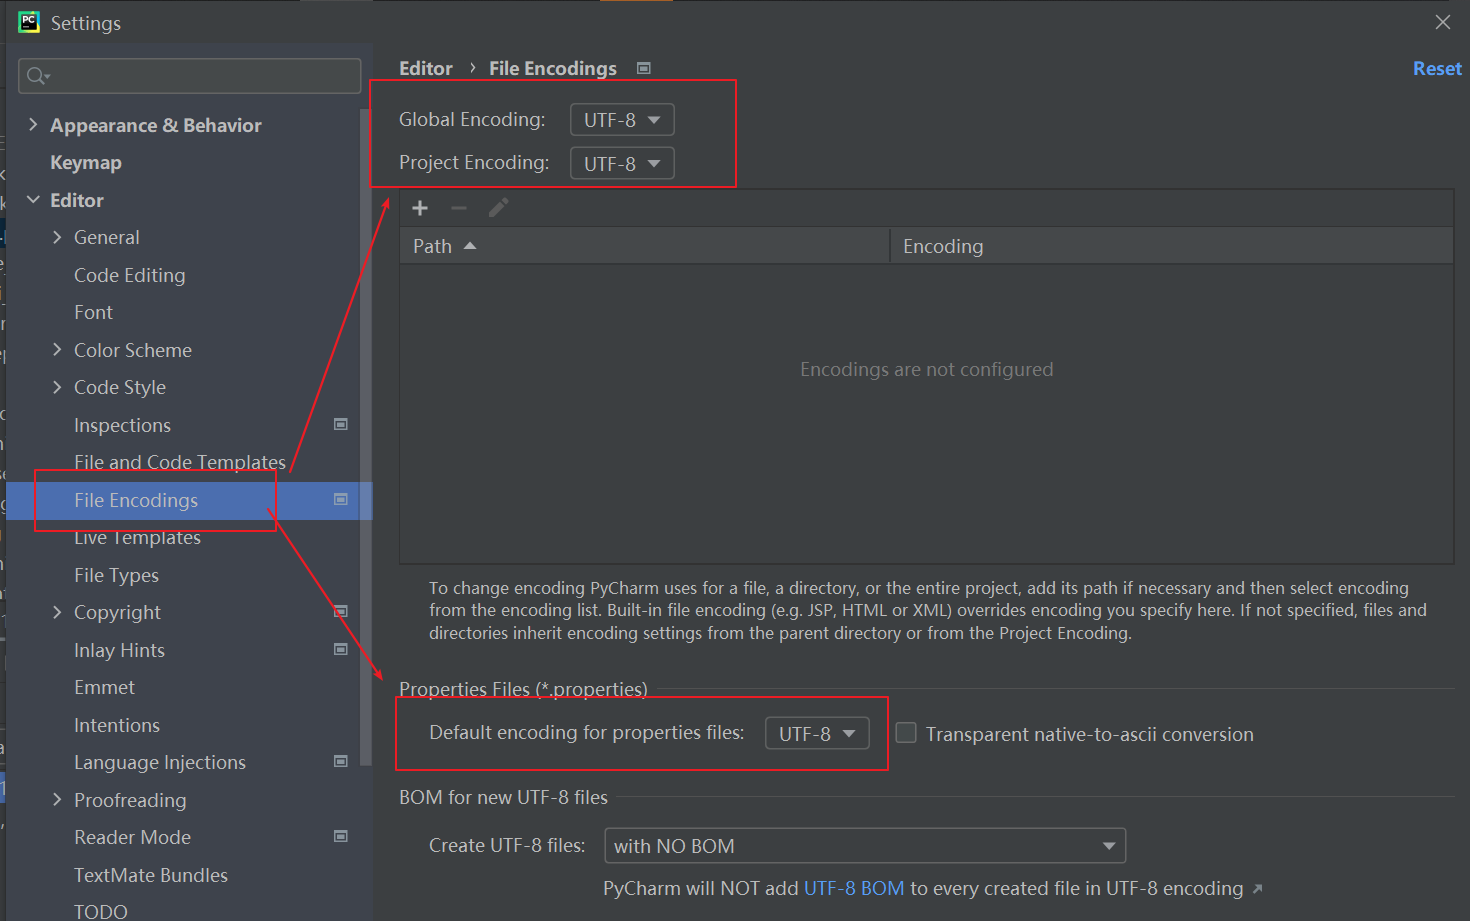The image size is (1470, 921).
Task: Click the project icon on the Inspections row
Action: pos(341,424)
